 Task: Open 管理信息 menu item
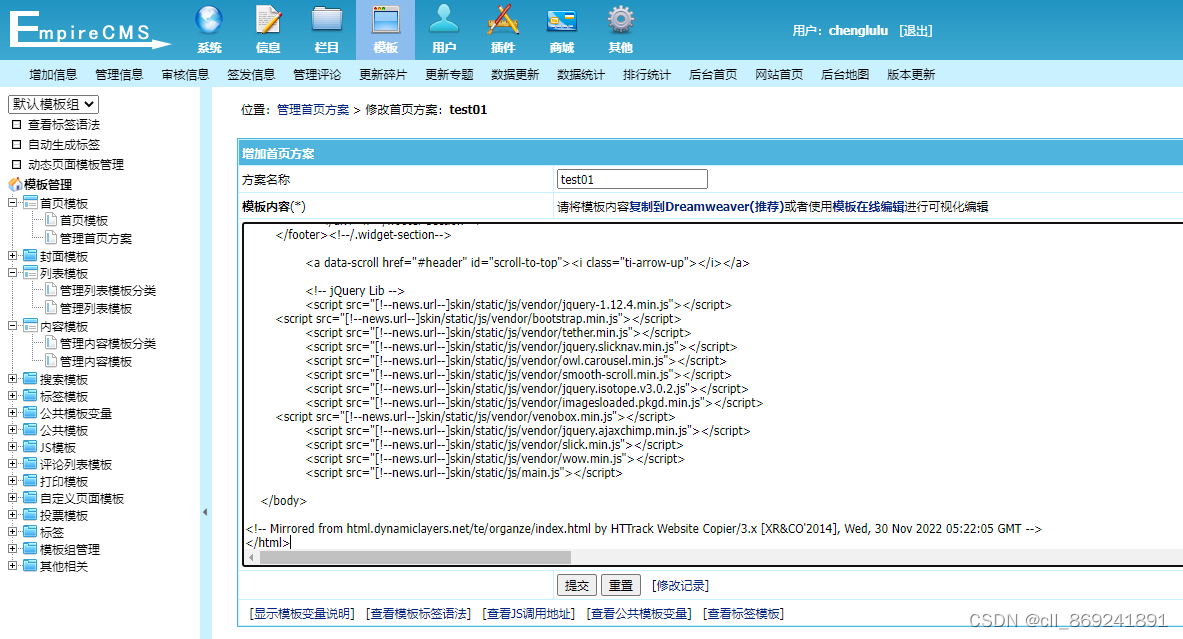point(119,75)
